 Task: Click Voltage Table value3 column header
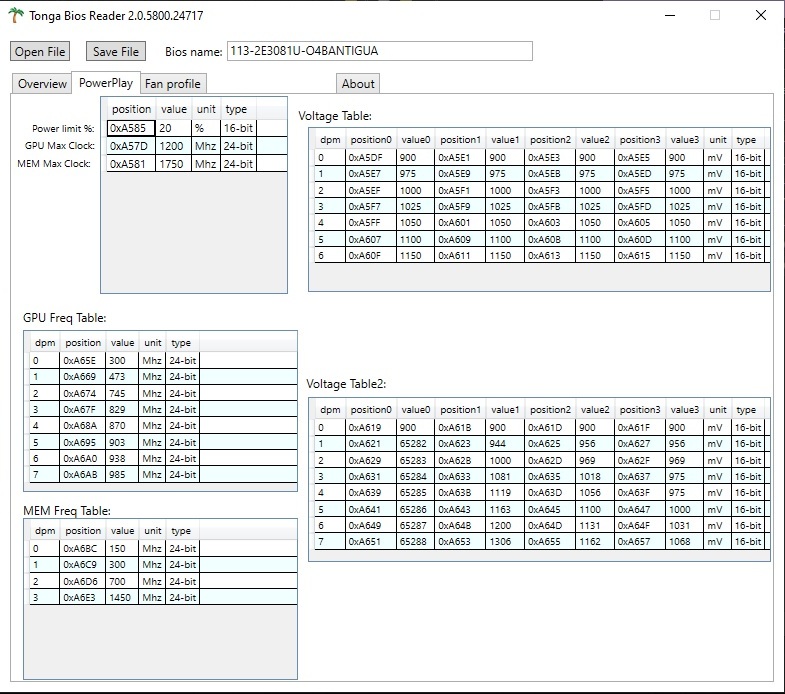click(684, 140)
